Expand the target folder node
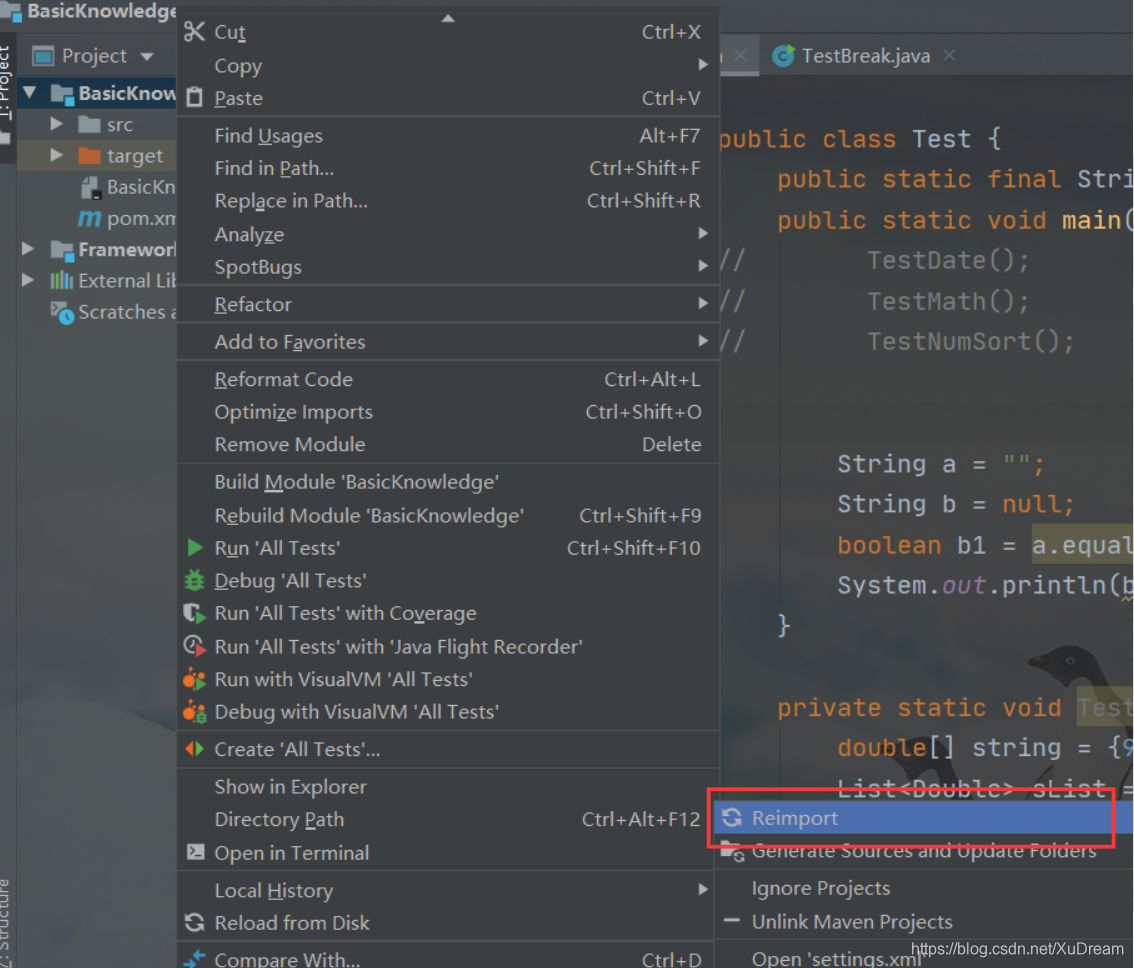The width and height of the screenshot is (1134, 968). tap(56, 155)
